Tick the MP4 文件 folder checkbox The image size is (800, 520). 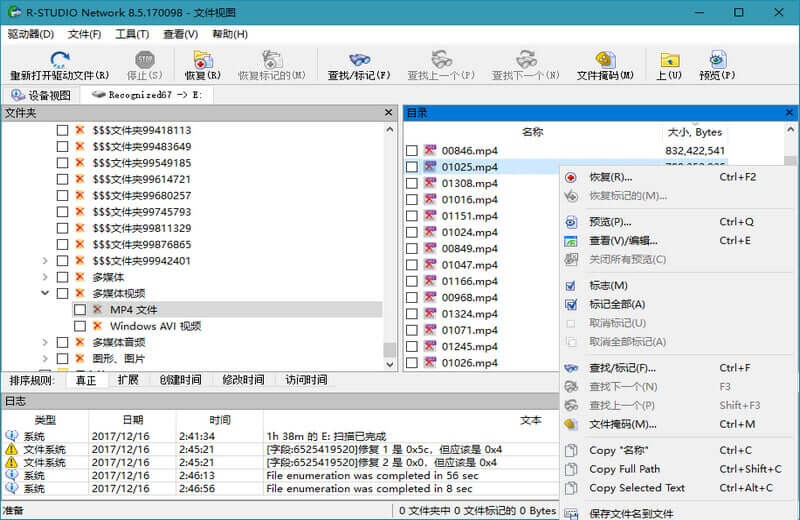(80, 310)
